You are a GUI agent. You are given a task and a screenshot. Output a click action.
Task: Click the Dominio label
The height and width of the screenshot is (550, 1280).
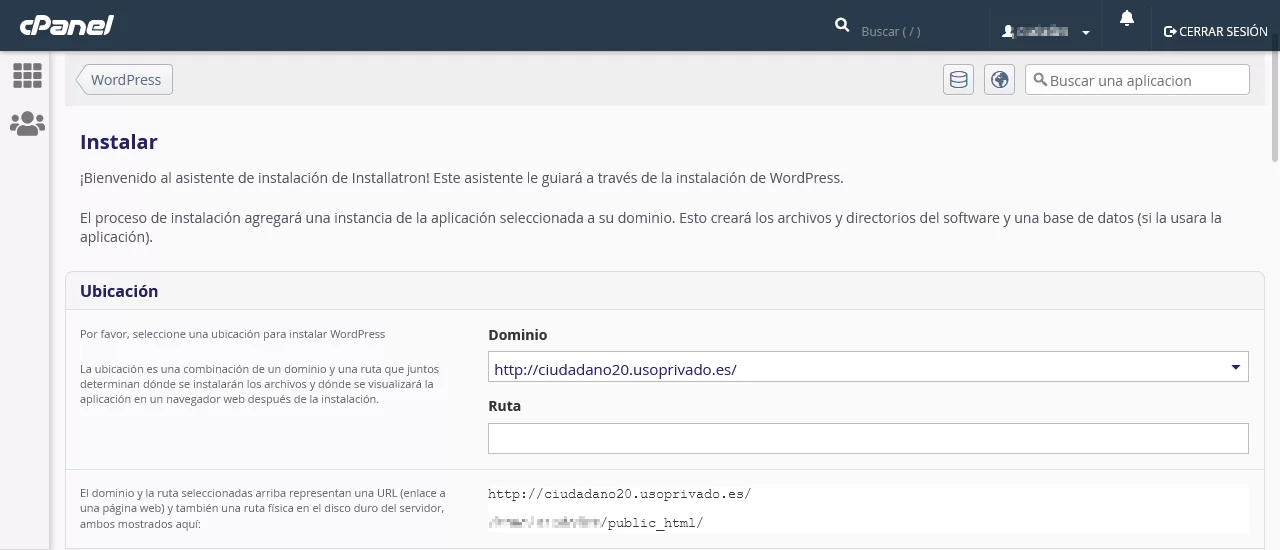[518, 335]
